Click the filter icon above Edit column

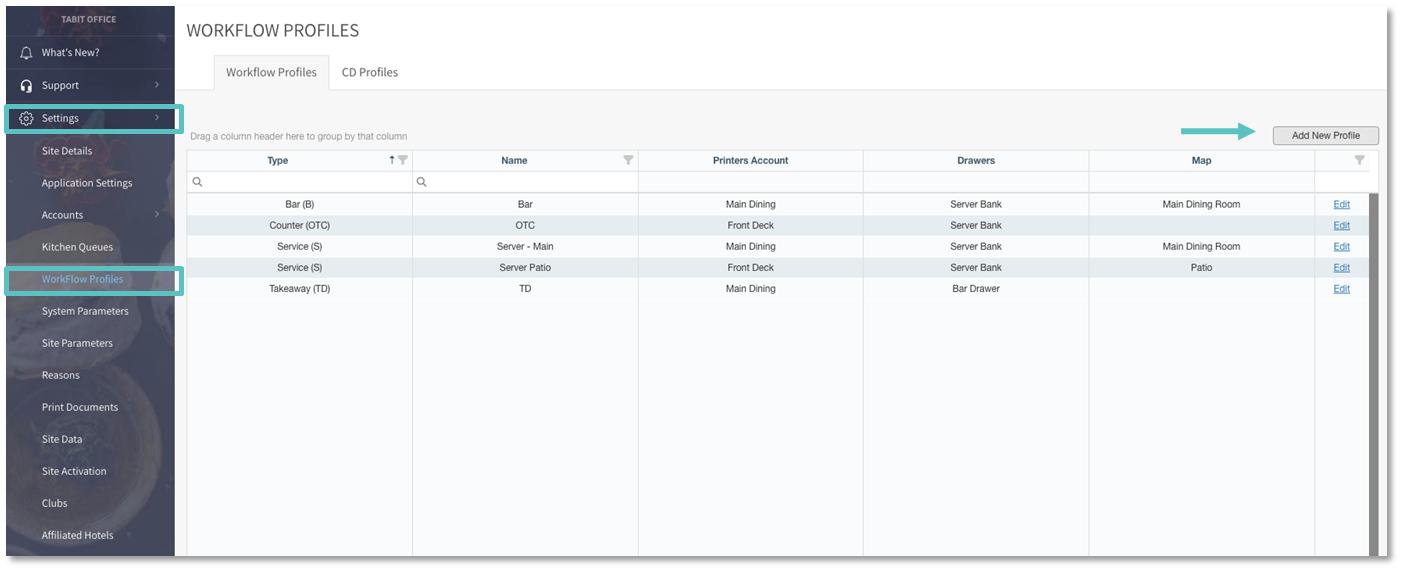[x=1359, y=160]
